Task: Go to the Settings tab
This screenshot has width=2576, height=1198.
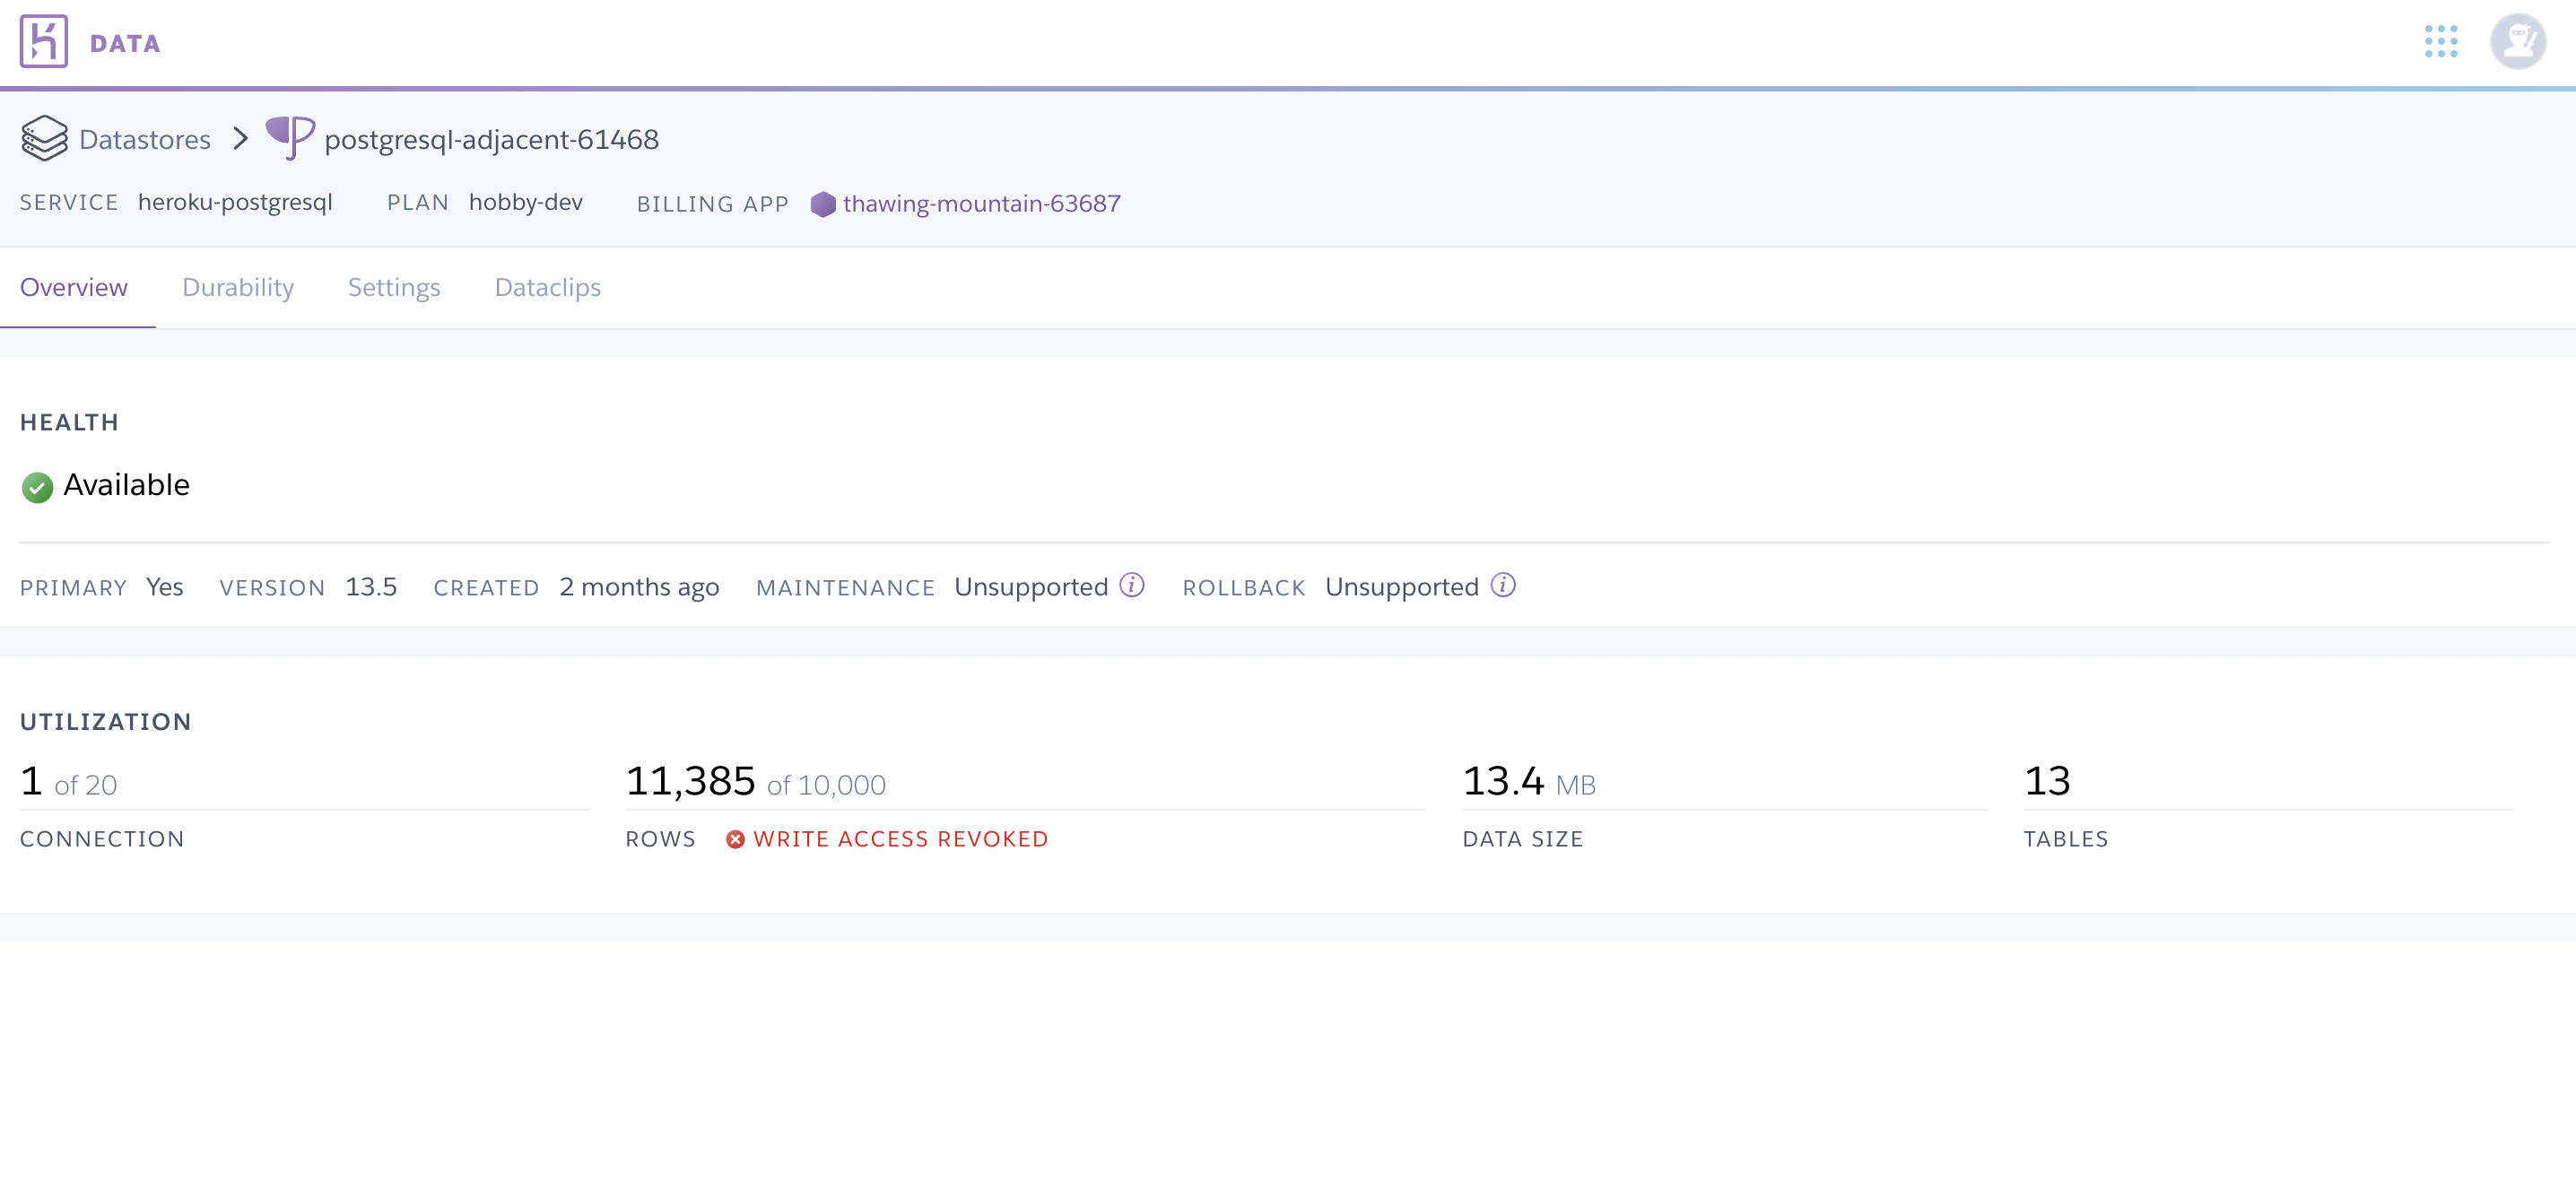Action: point(394,288)
